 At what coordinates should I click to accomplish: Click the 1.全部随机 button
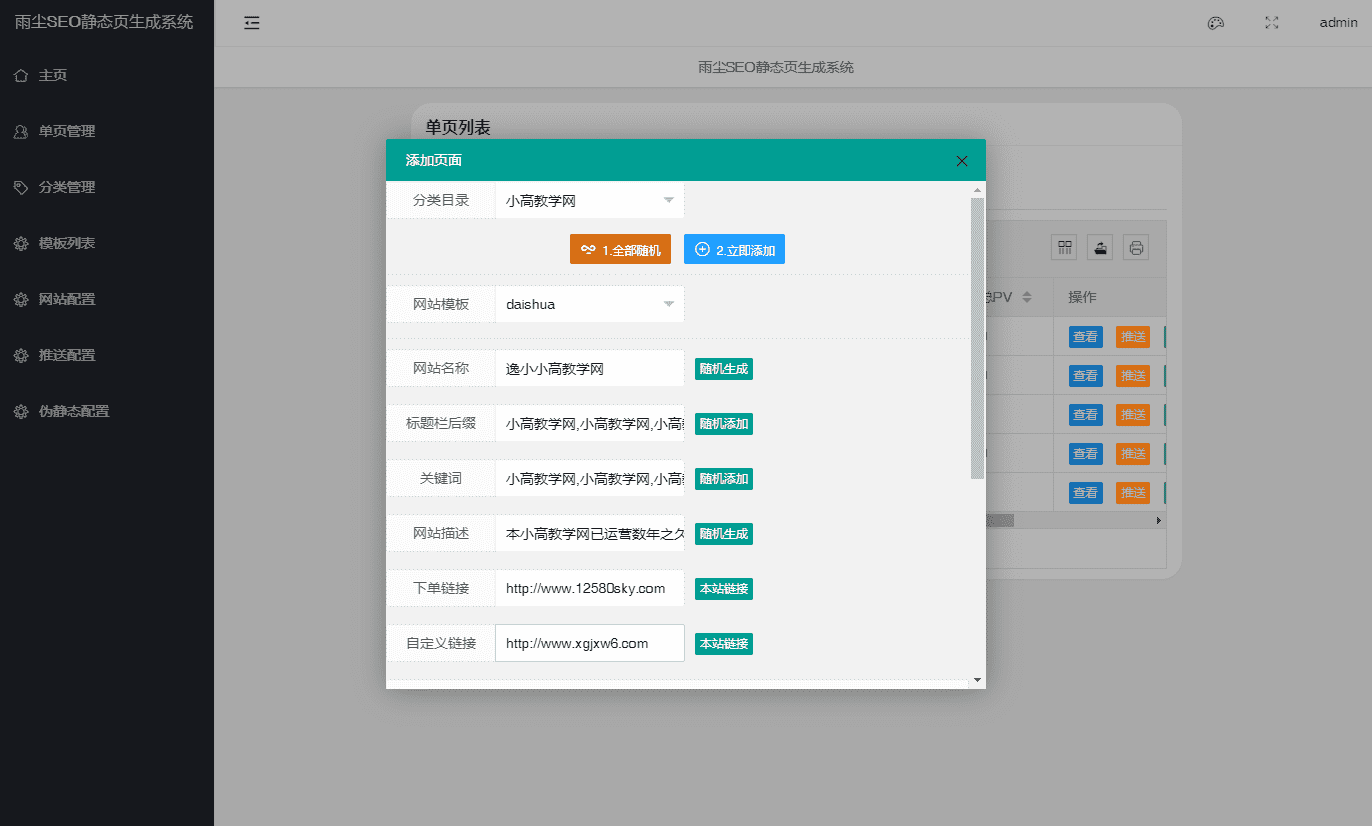tap(620, 249)
